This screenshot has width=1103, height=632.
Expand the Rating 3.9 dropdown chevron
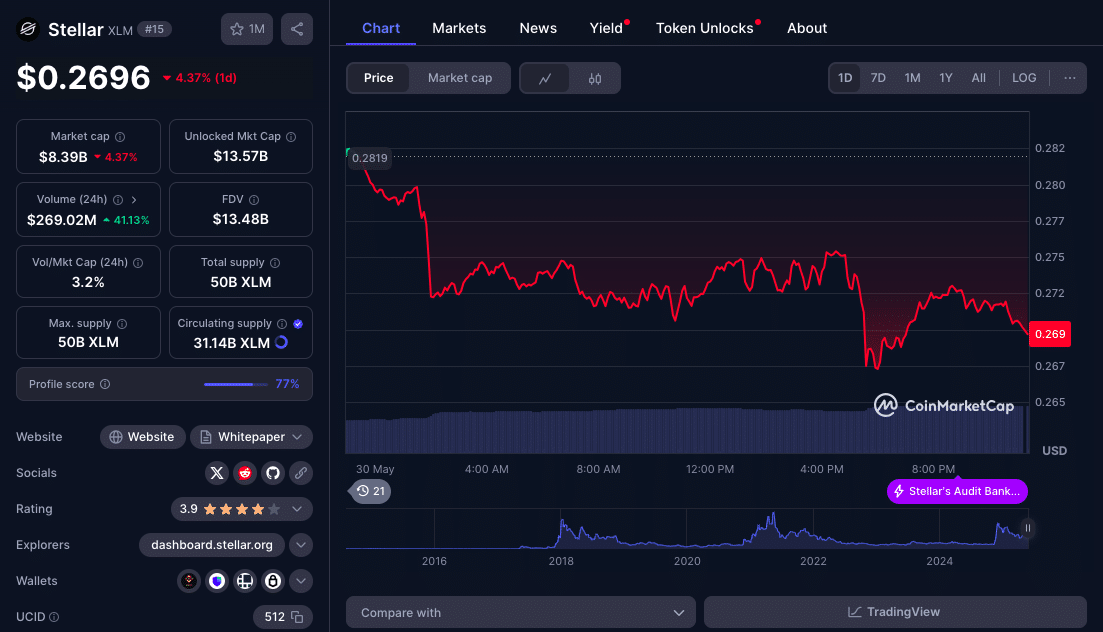pos(297,509)
